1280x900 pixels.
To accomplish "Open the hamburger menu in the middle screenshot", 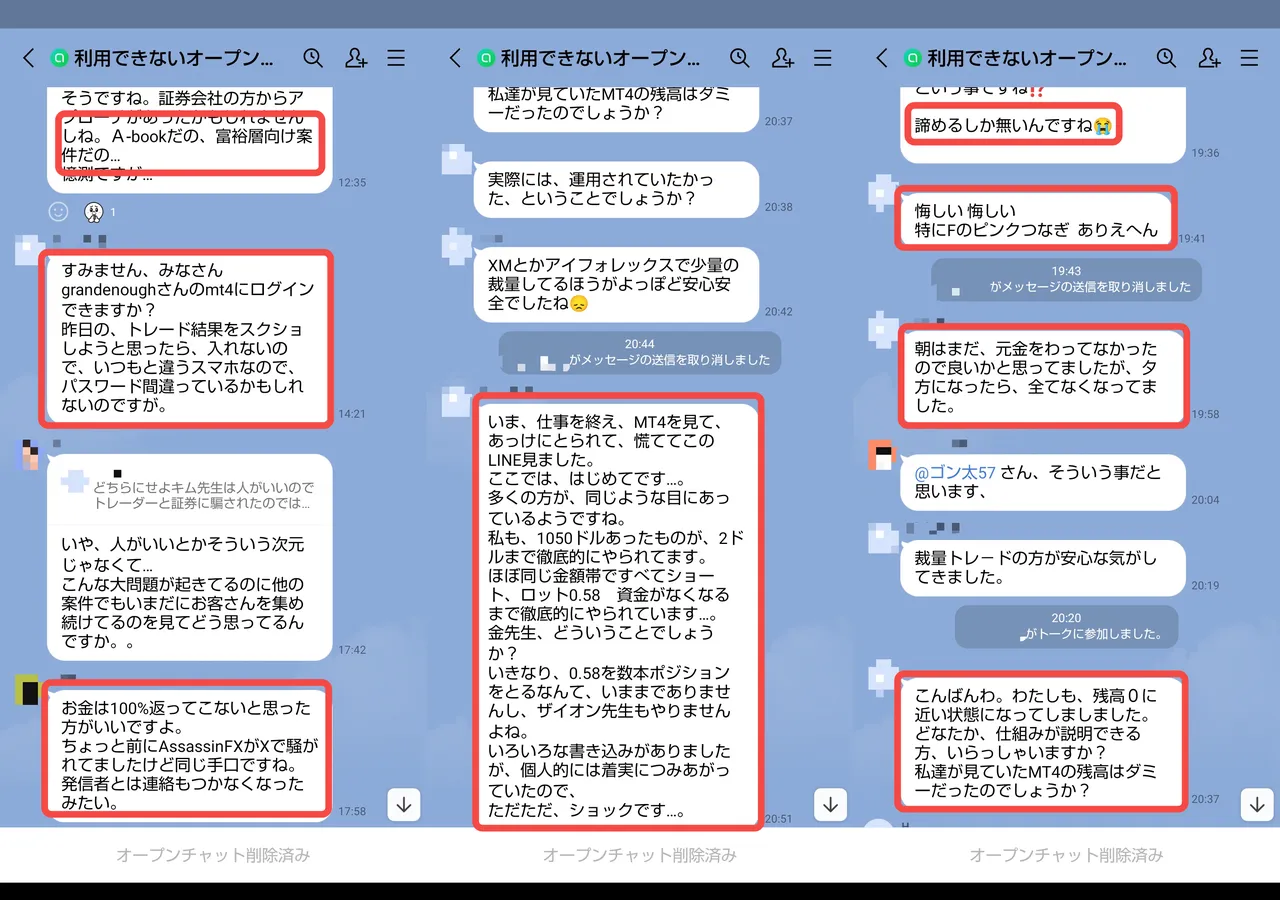I will click(823, 58).
